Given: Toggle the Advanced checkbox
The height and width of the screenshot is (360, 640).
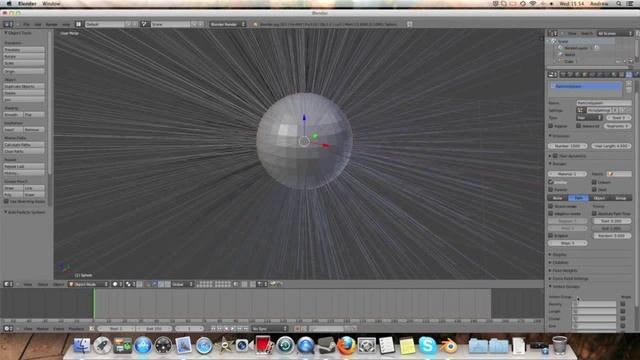Looking at the screenshot, I should tap(578, 126).
